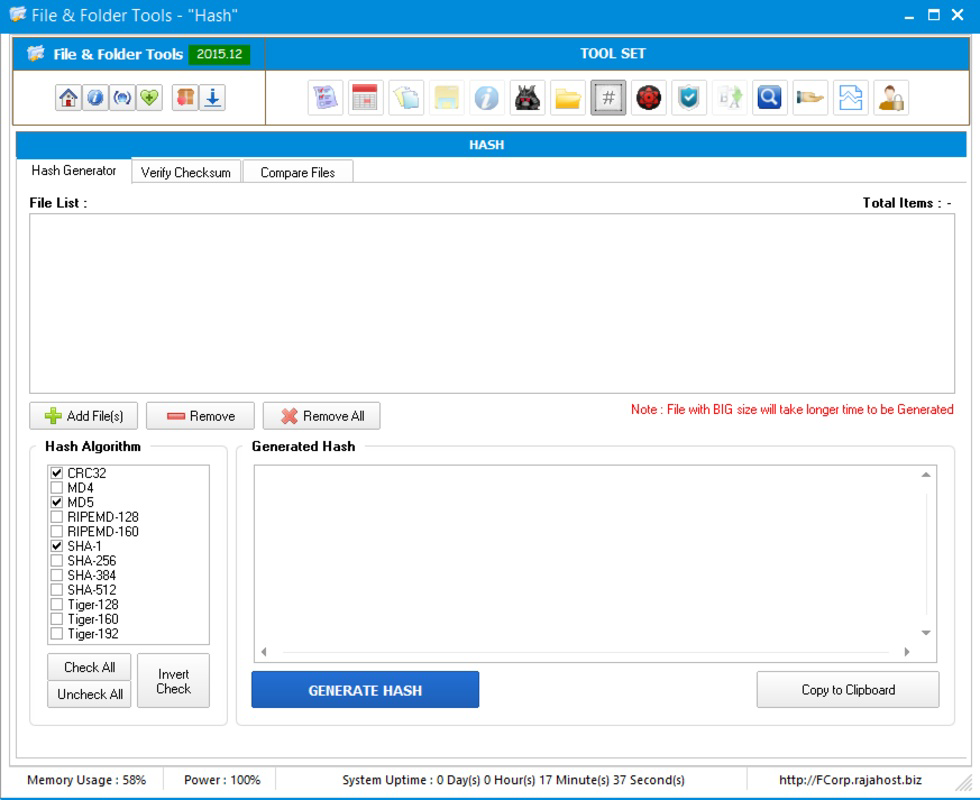
Task: Open the yellow folder tool icon
Action: (x=568, y=98)
